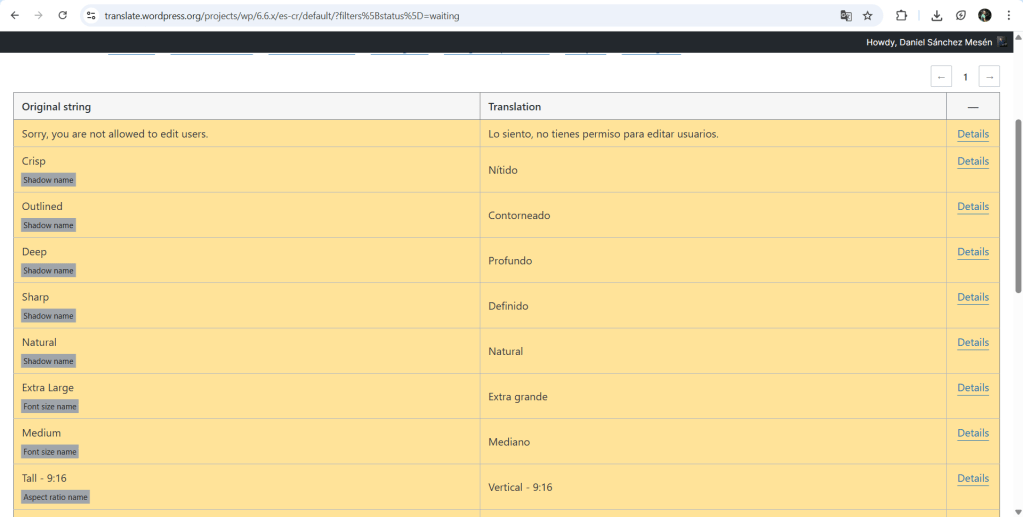Go back using the browser back arrow

14,16
